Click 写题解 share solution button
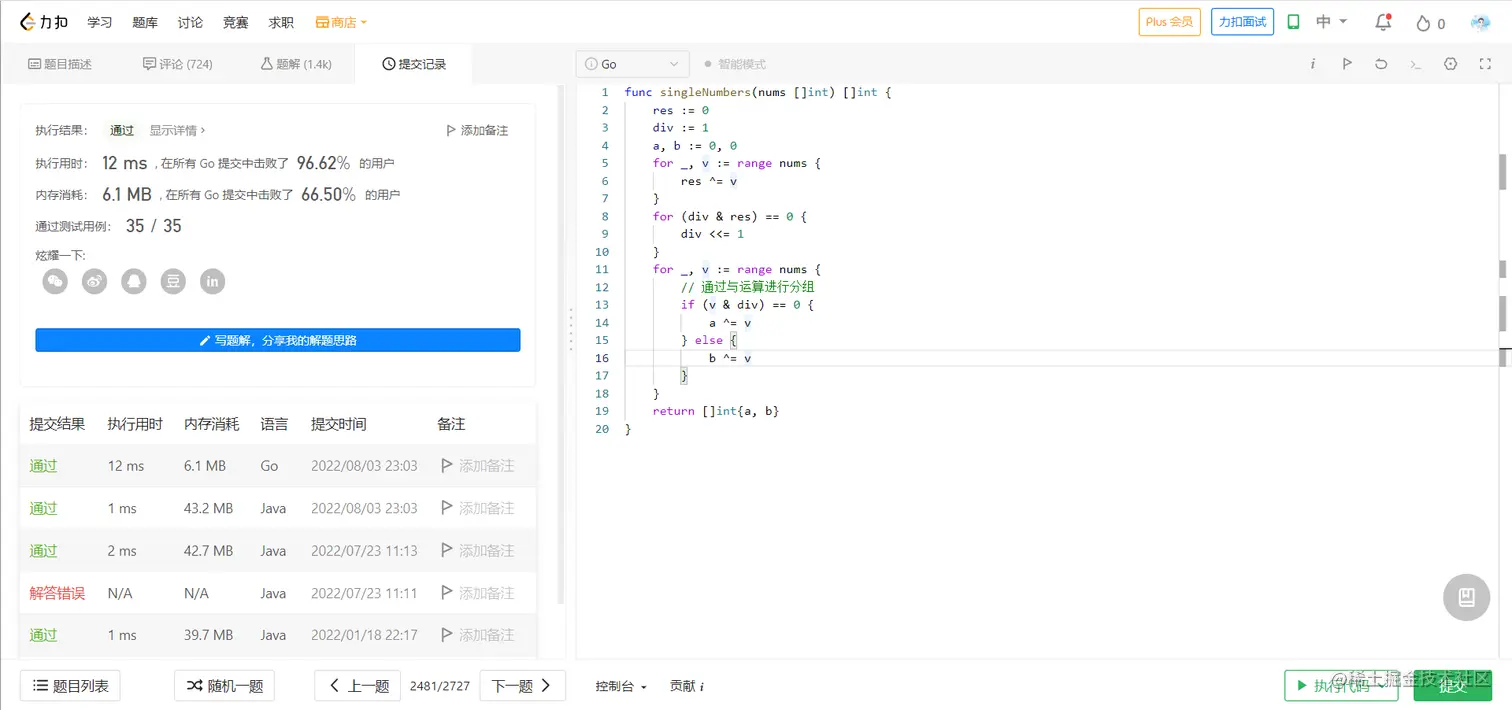Screen dimensions: 1512x710 click(278, 340)
